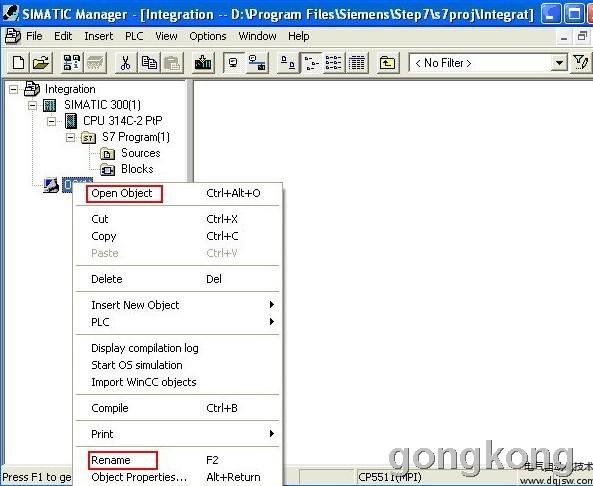
Task: Select CPU 314C-2 PtP tree item
Action: coord(123,121)
